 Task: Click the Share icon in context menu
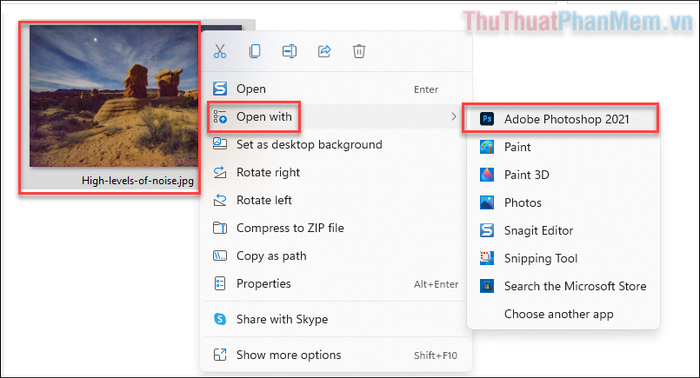[x=324, y=51]
